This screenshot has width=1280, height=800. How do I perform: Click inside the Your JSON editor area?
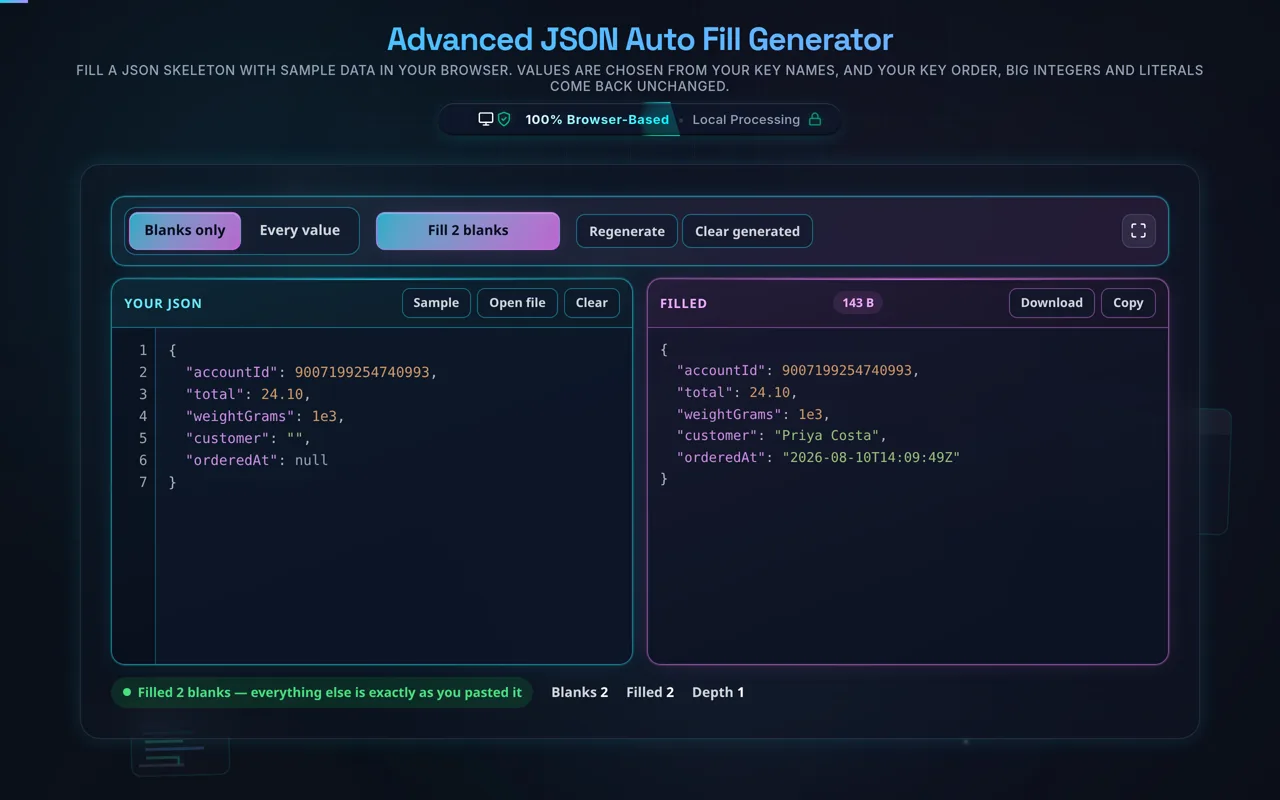point(394,495)
